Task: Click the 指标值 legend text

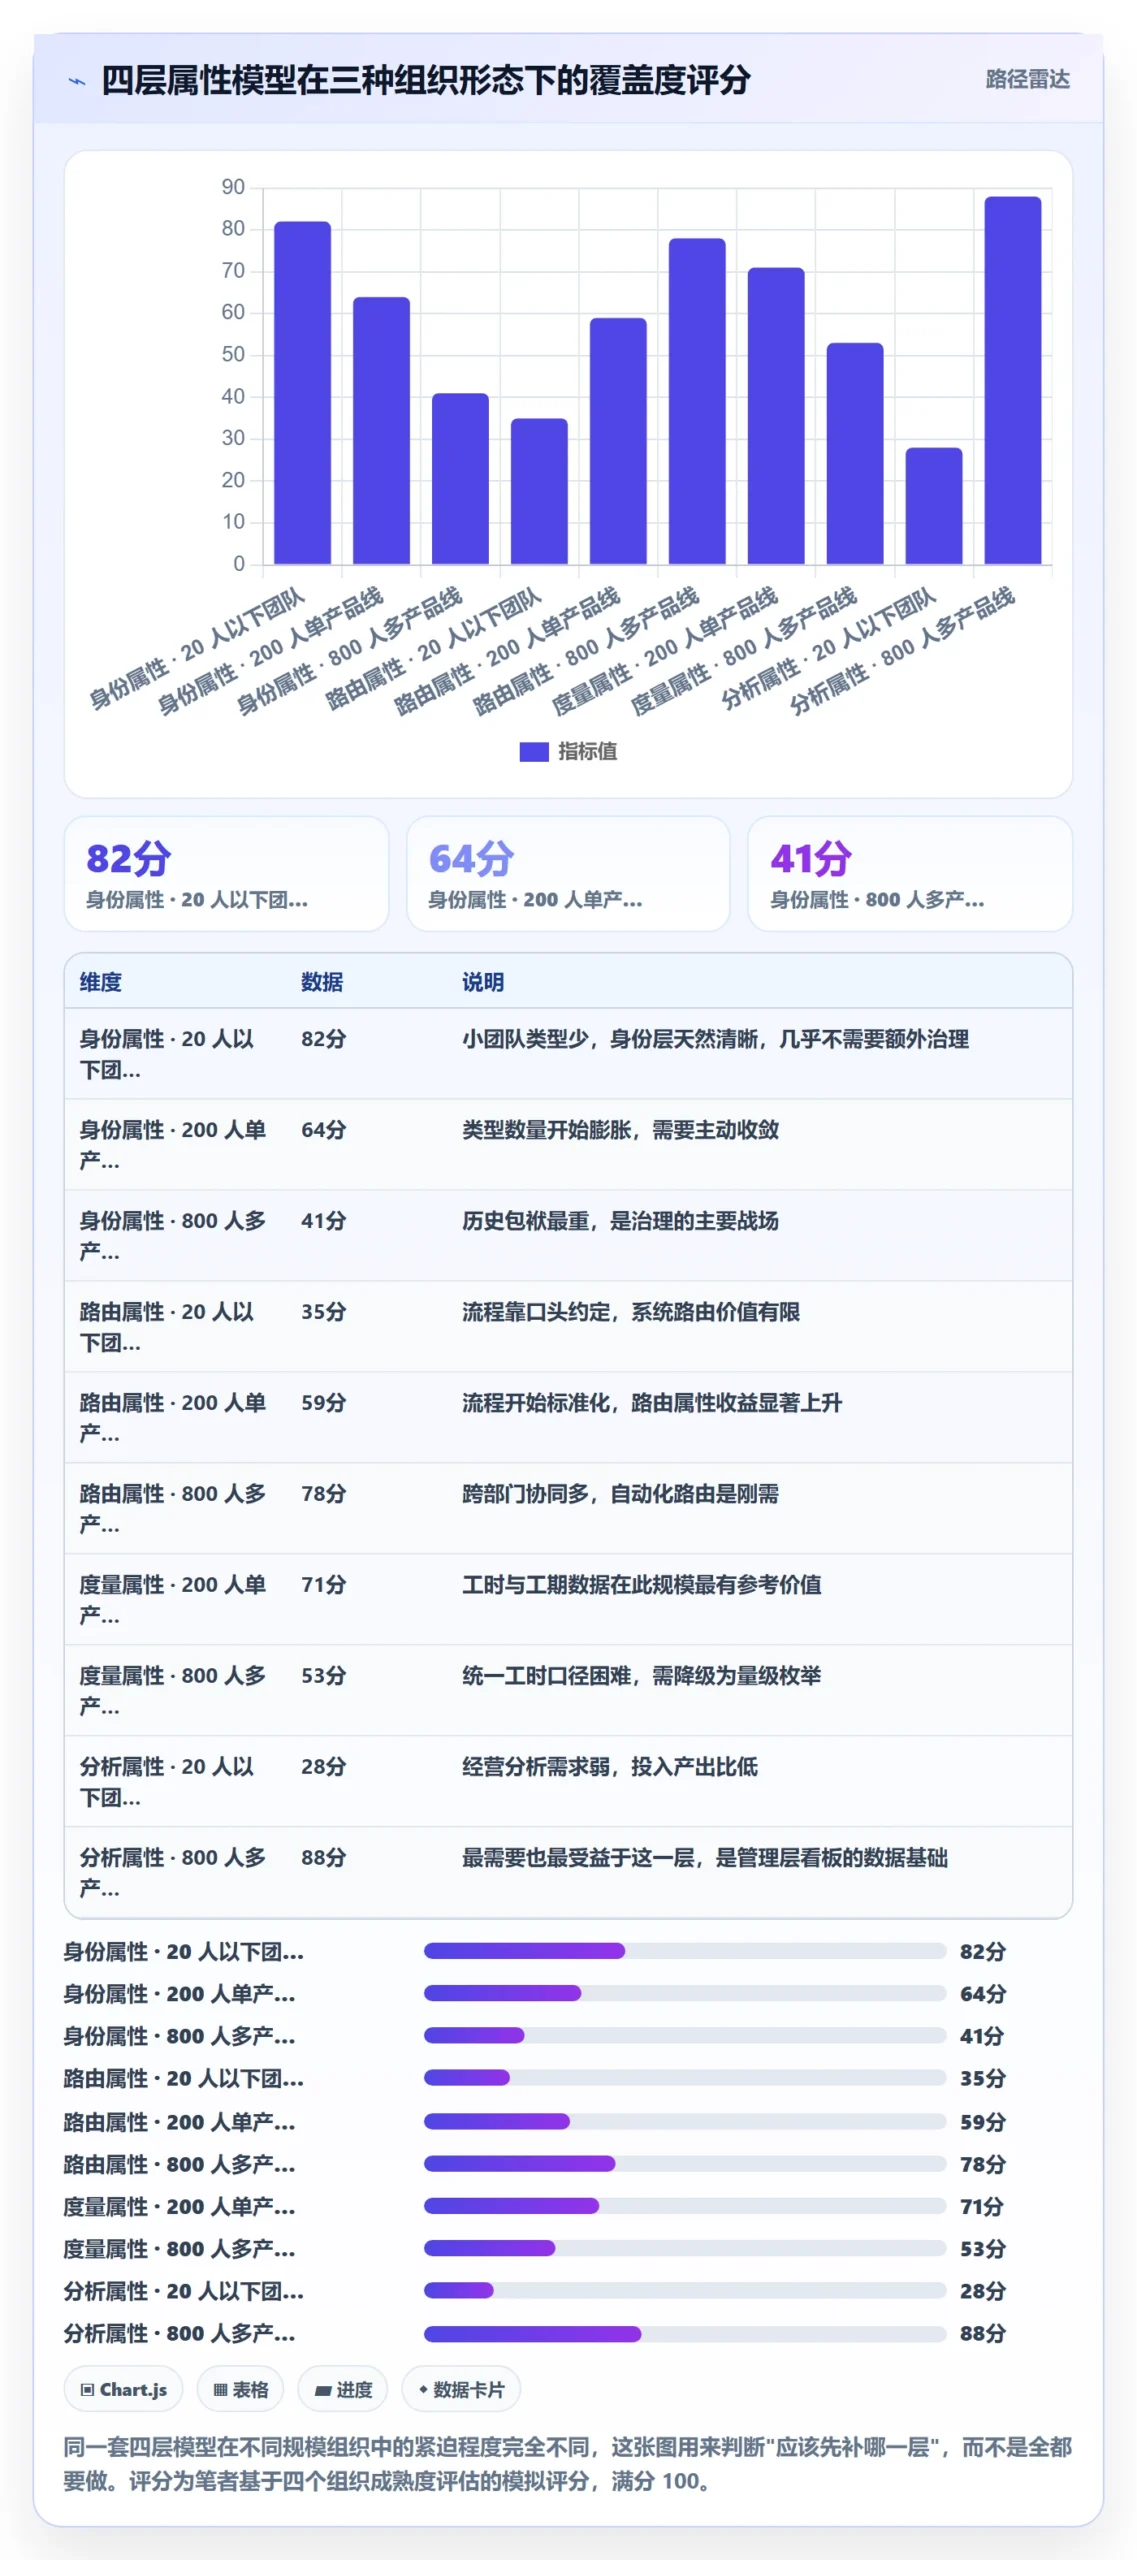Action: pyautogui.click(x=587, y=752)
